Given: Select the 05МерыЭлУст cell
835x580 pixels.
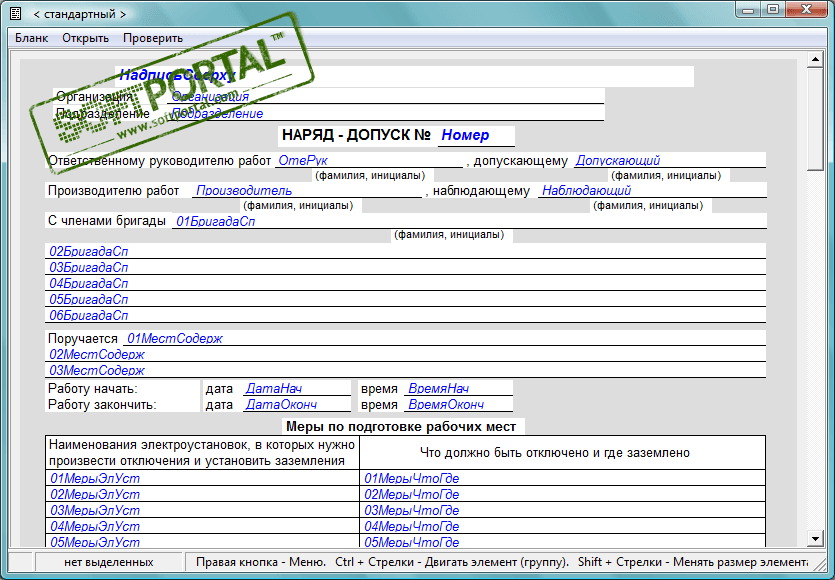Looking at the screenshot, I should pyautogui.click(x=202, y=542).
